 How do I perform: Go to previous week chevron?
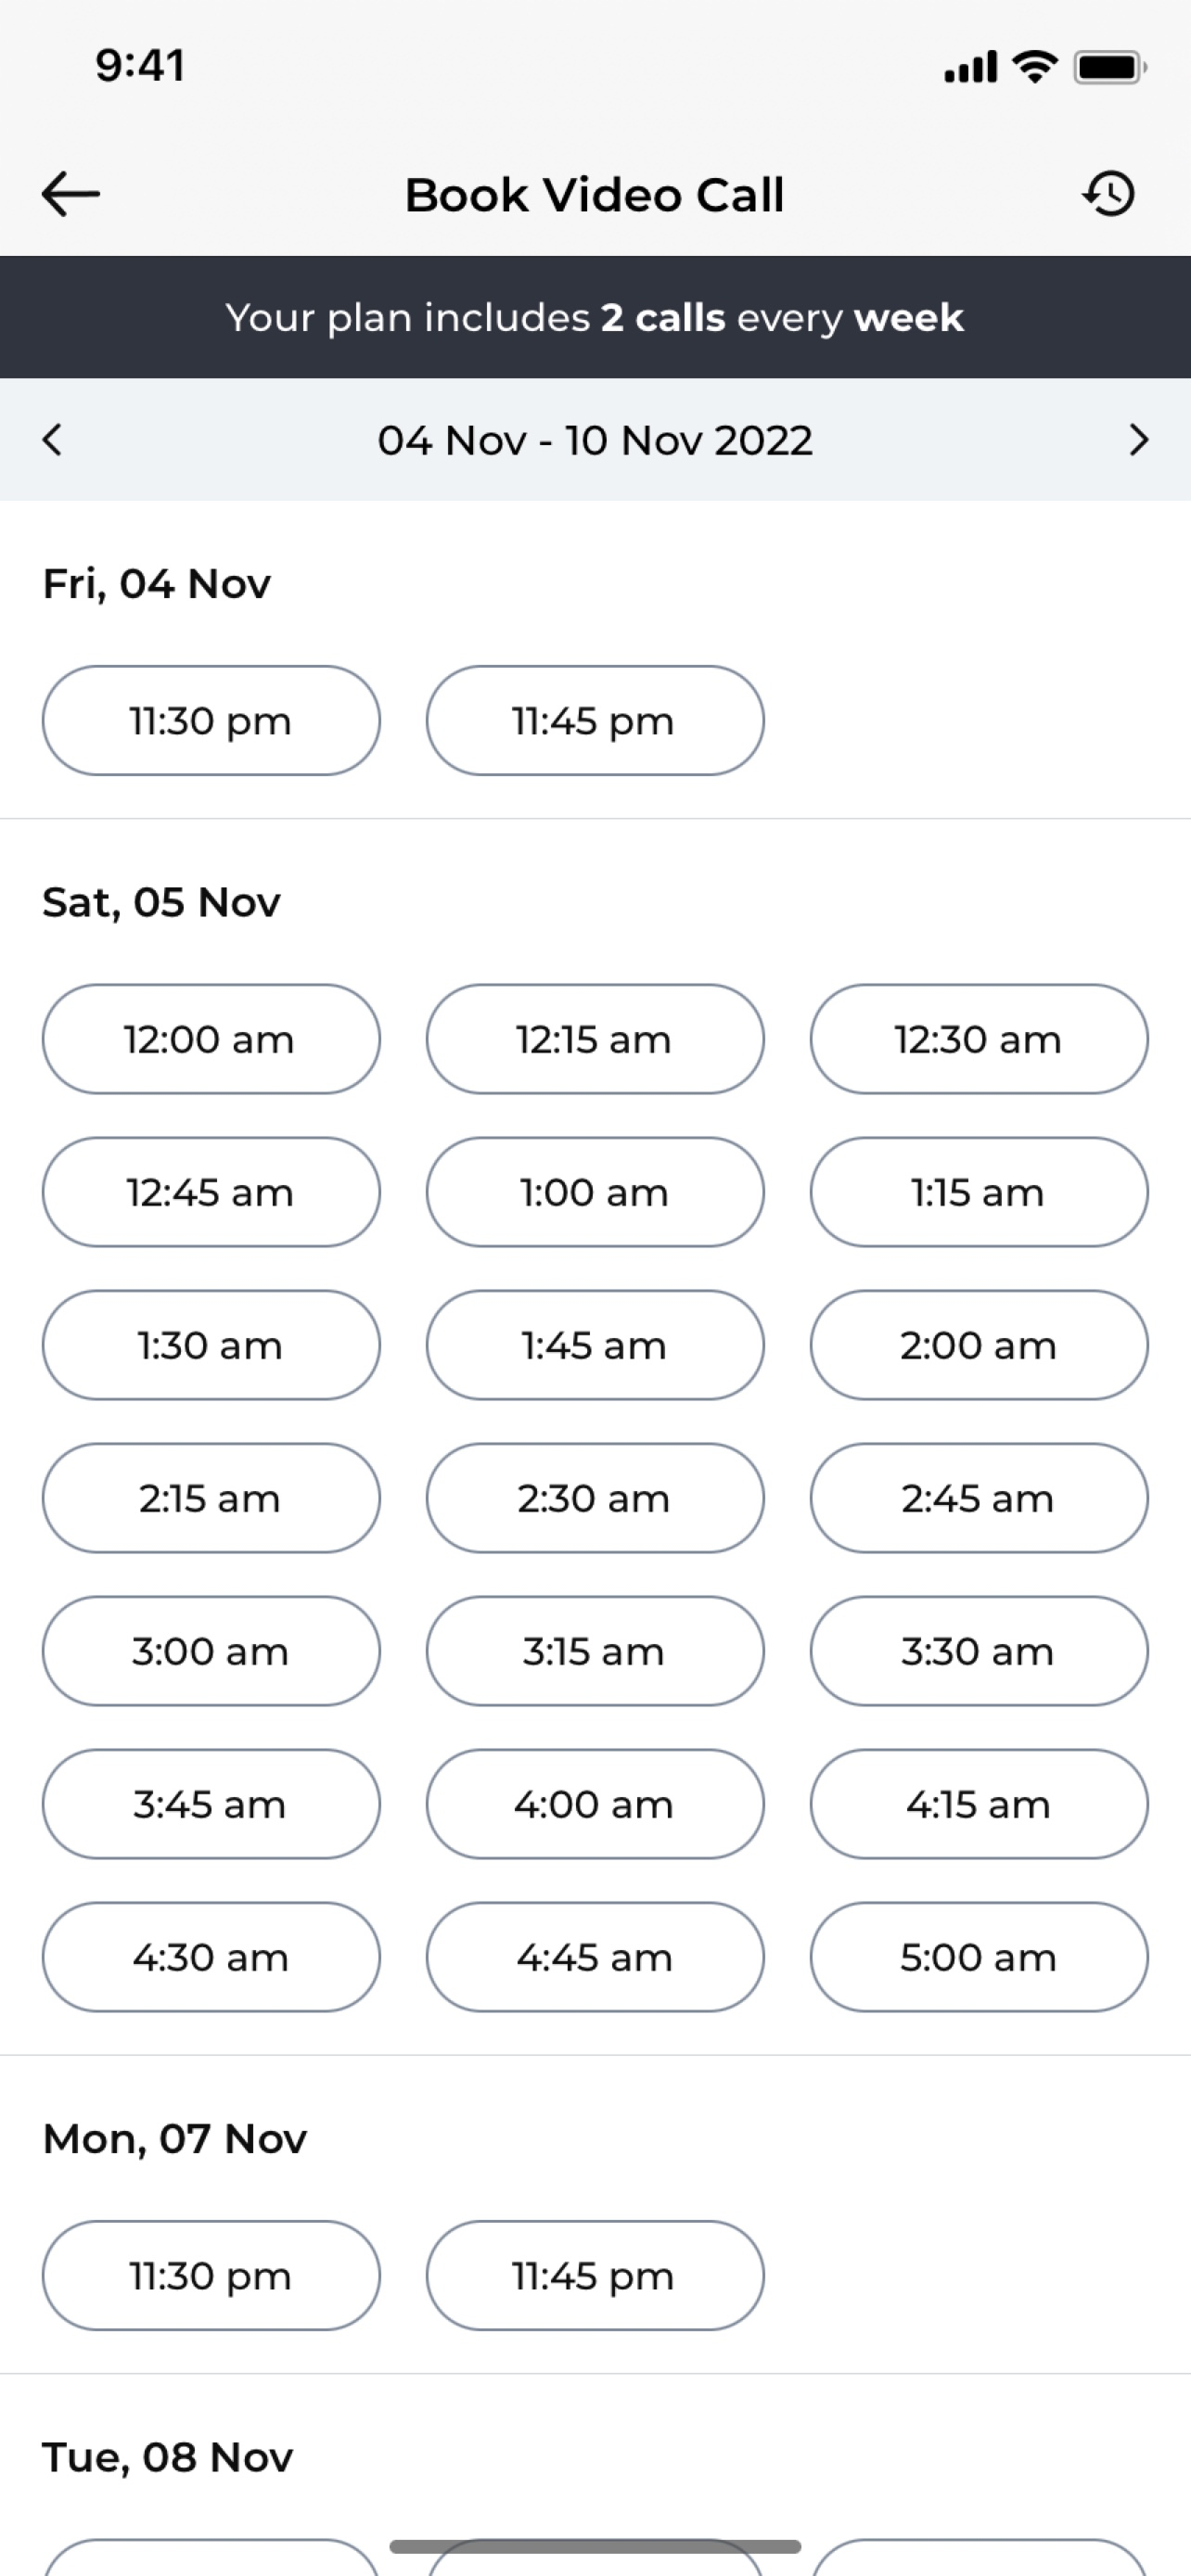click(x=52, y=440)
